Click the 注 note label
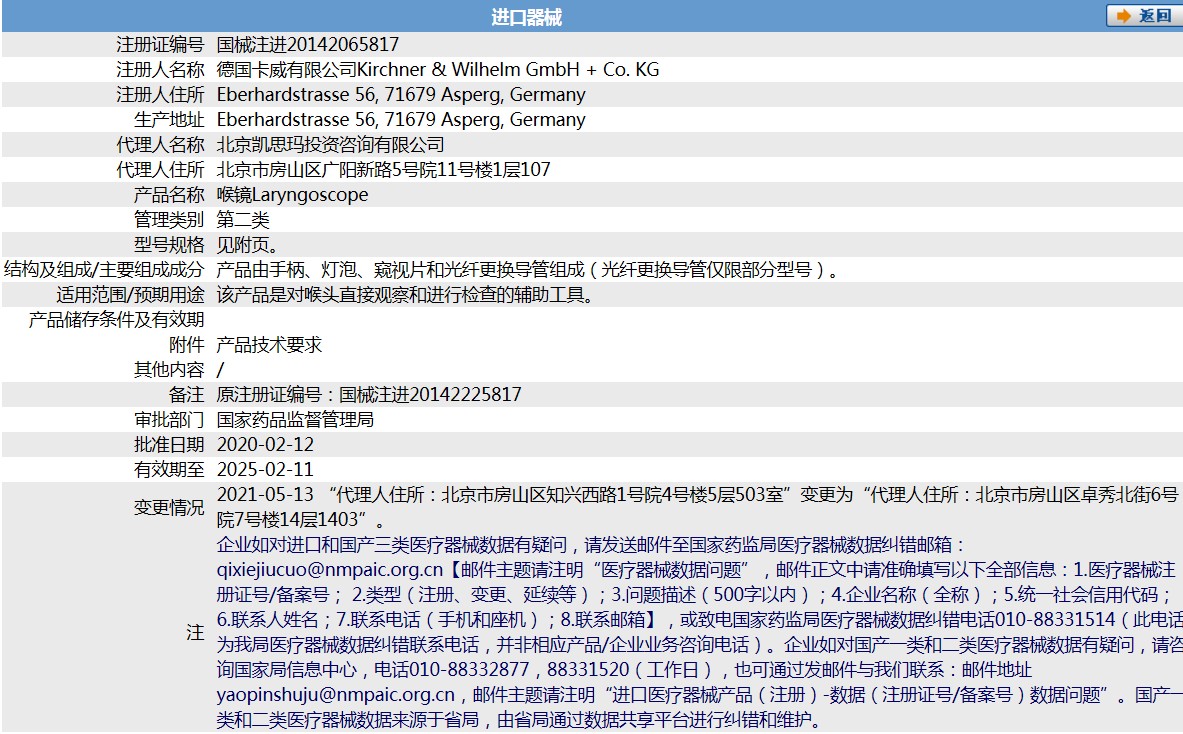 point(195,632)
